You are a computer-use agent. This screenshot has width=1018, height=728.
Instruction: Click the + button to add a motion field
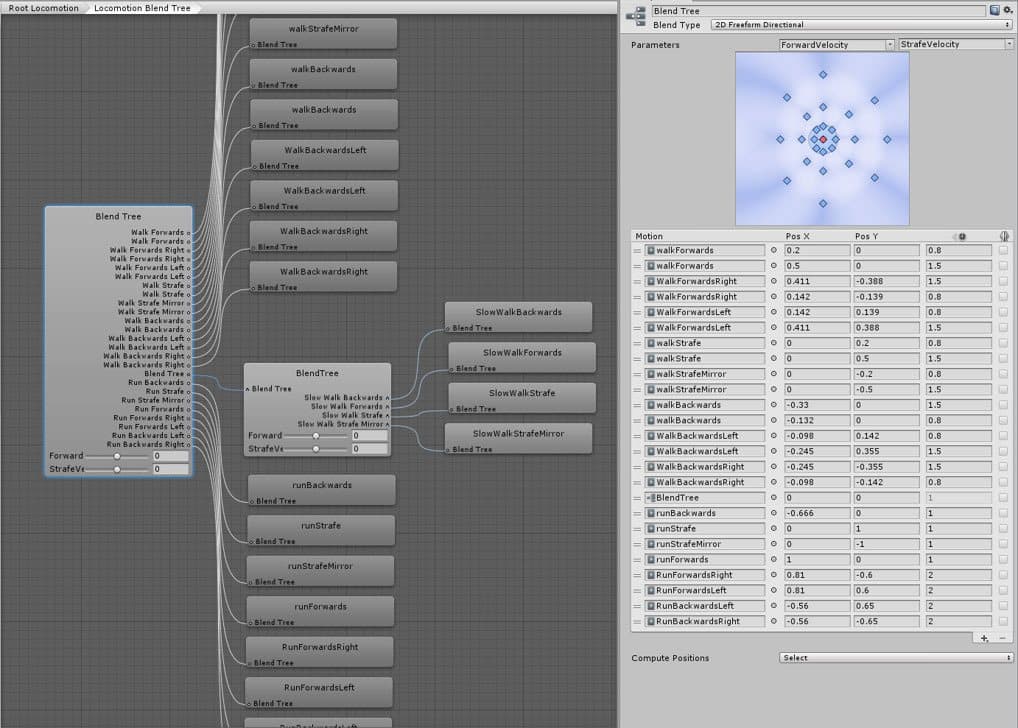pyautogui.click(x=985, y=637)
